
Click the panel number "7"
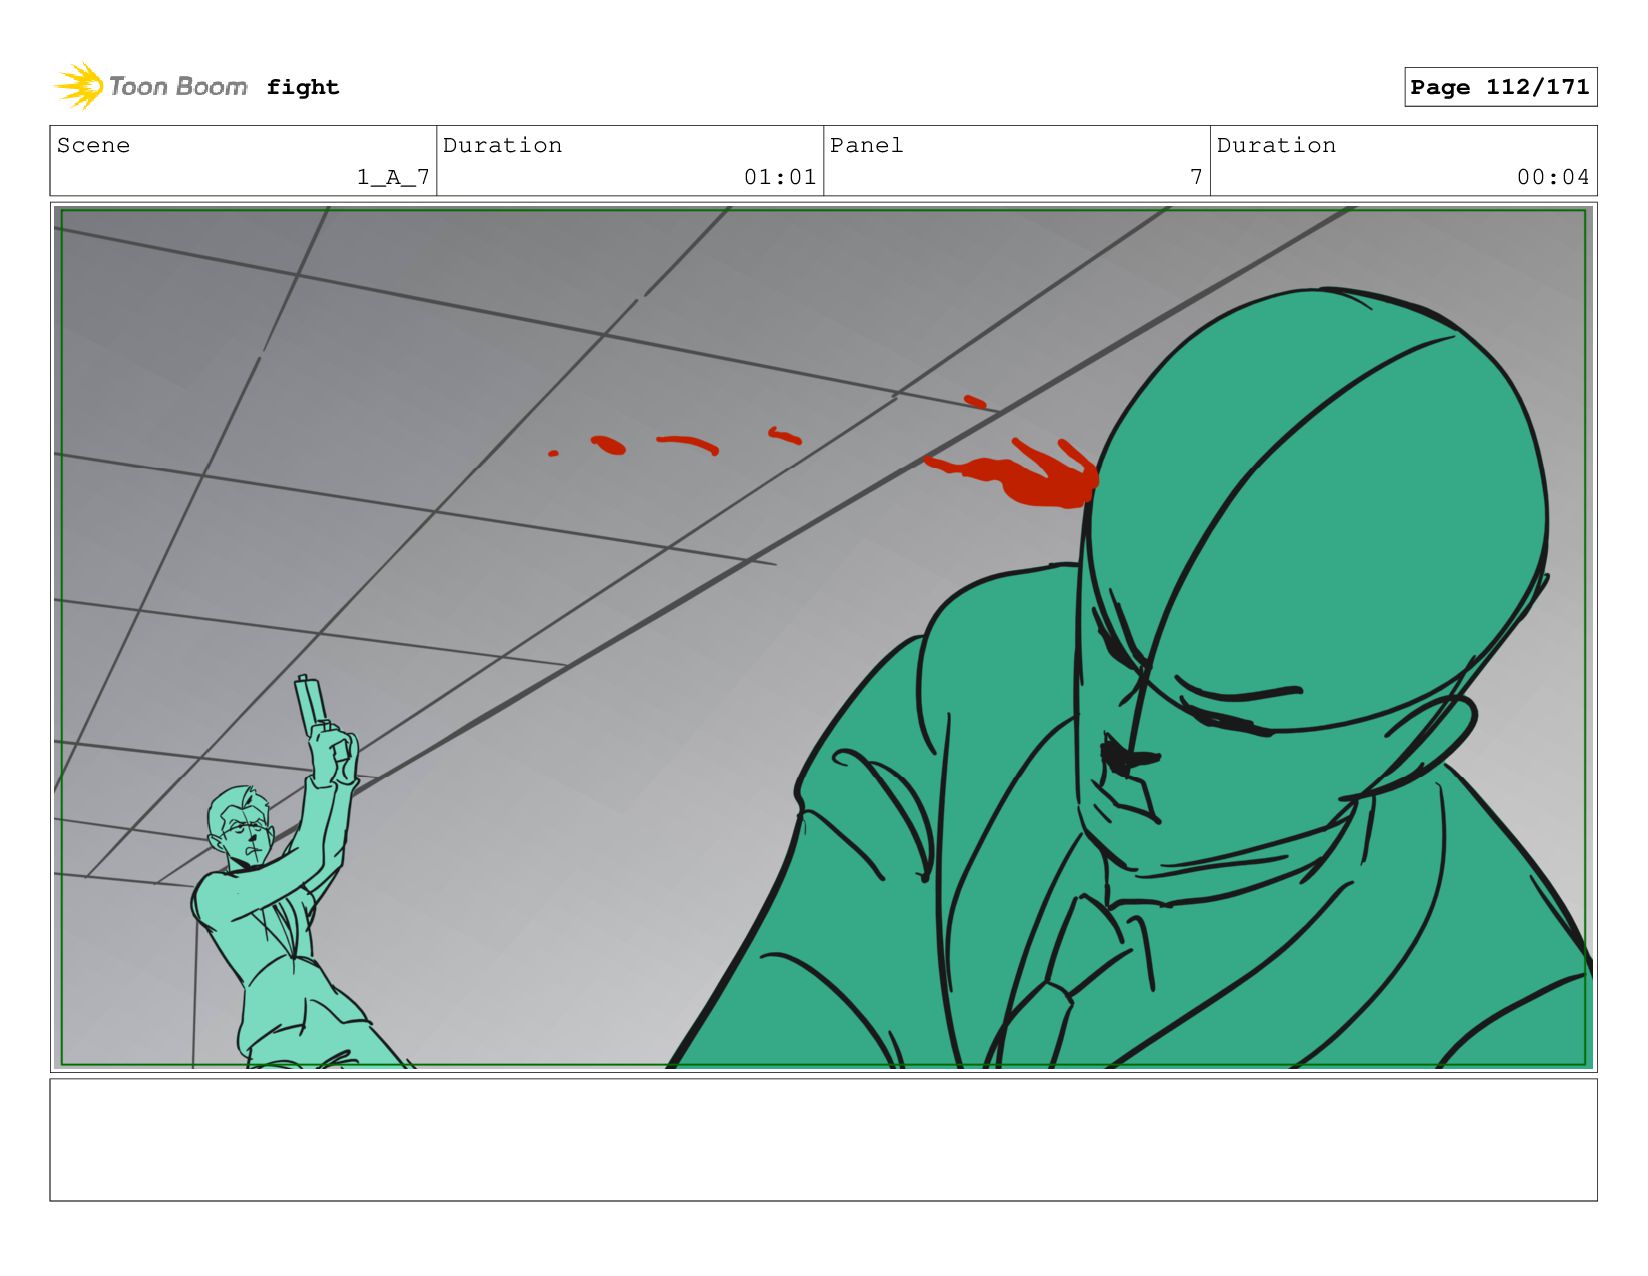pos(1196,177)
